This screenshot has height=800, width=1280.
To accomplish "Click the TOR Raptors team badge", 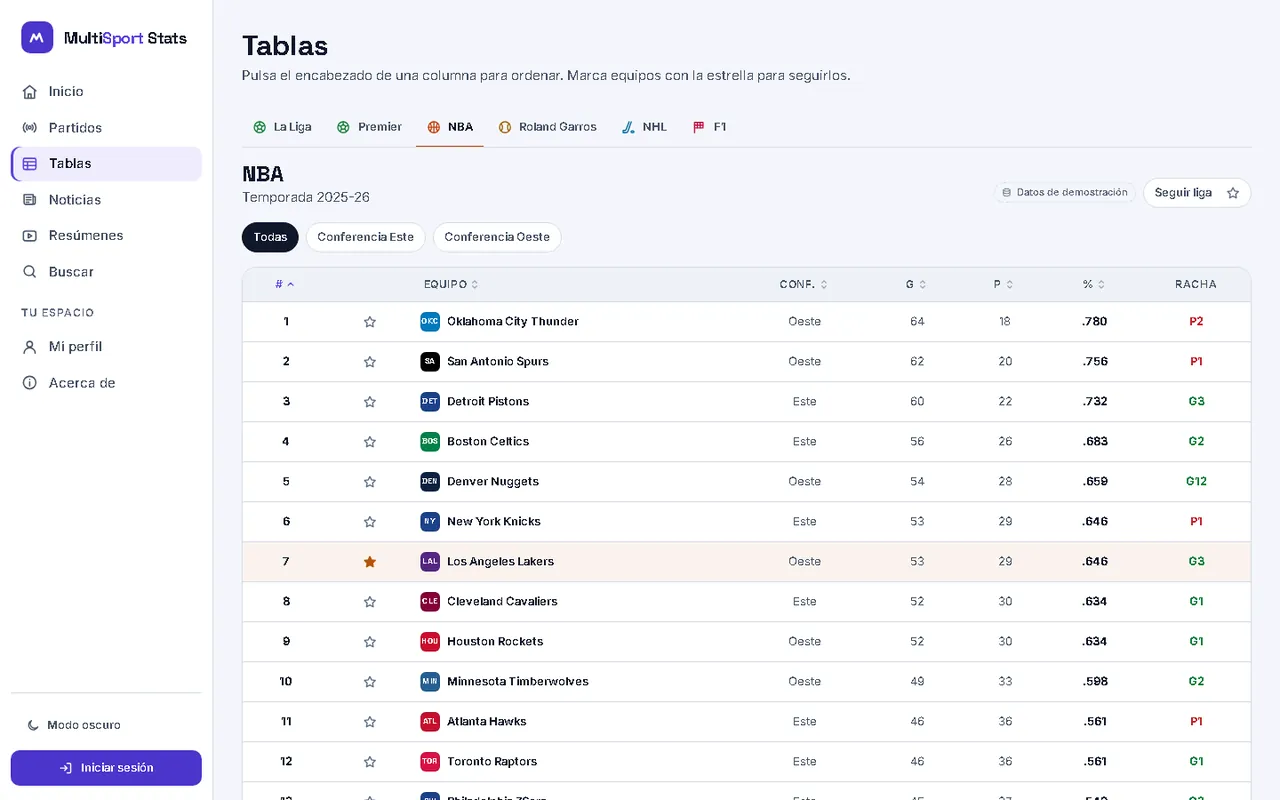I will [x=430, y=762].
